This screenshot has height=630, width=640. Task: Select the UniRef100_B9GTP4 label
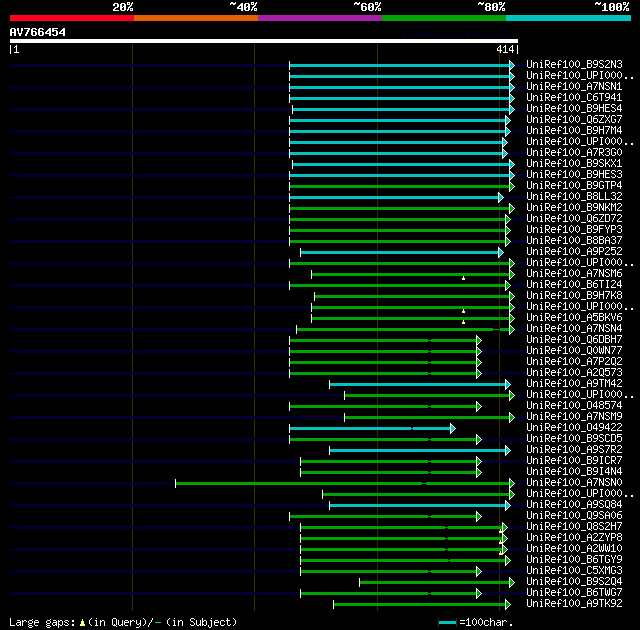pyautogui.click(x=574, y=186)
